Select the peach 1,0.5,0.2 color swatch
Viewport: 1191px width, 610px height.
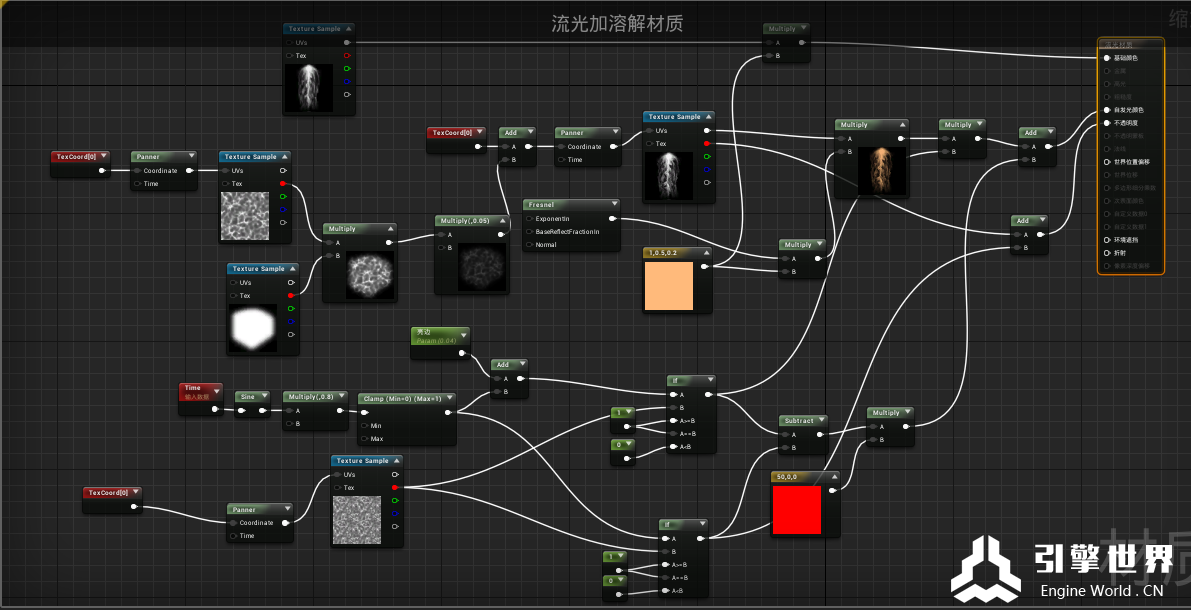coord(669,286)
